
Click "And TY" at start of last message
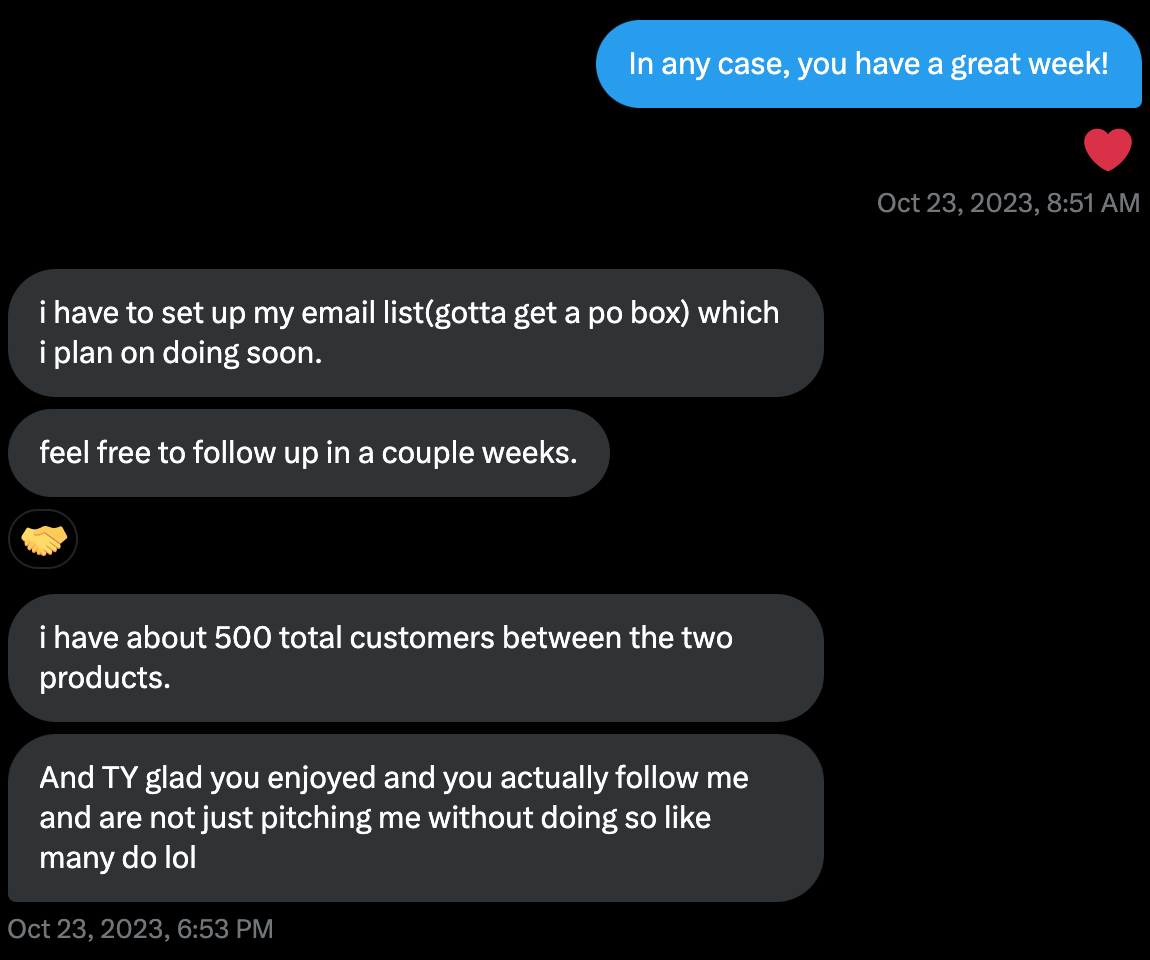[82, 778]
